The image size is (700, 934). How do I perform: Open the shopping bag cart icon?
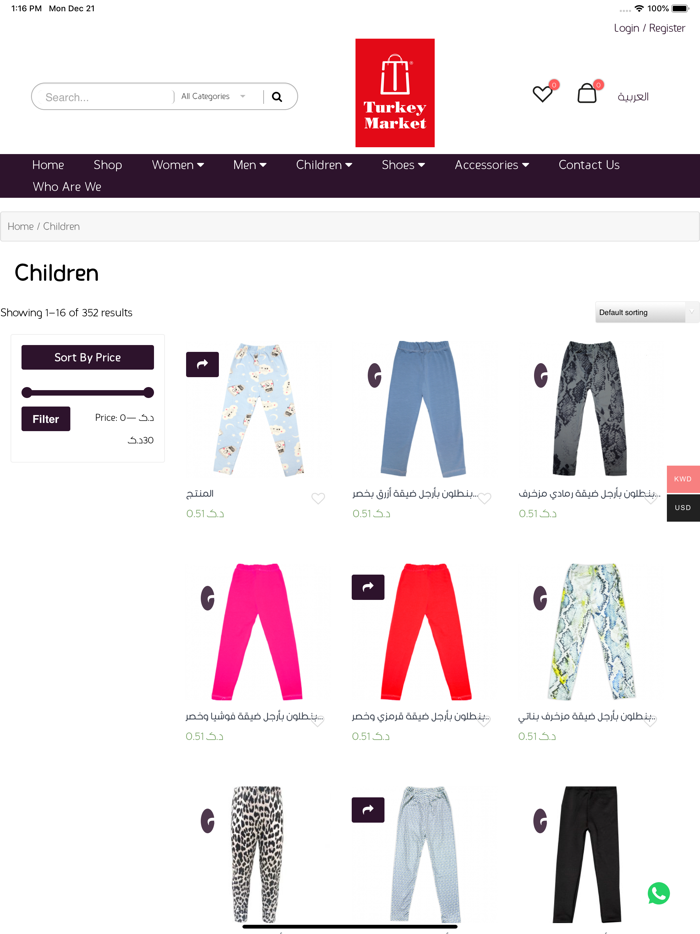point(587,93)
